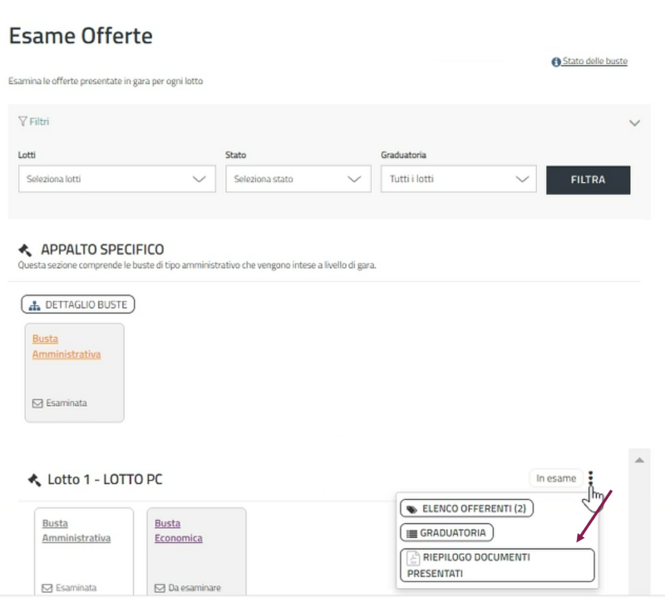Click the gavel icon next to Lotto 1

click(33, 480)
